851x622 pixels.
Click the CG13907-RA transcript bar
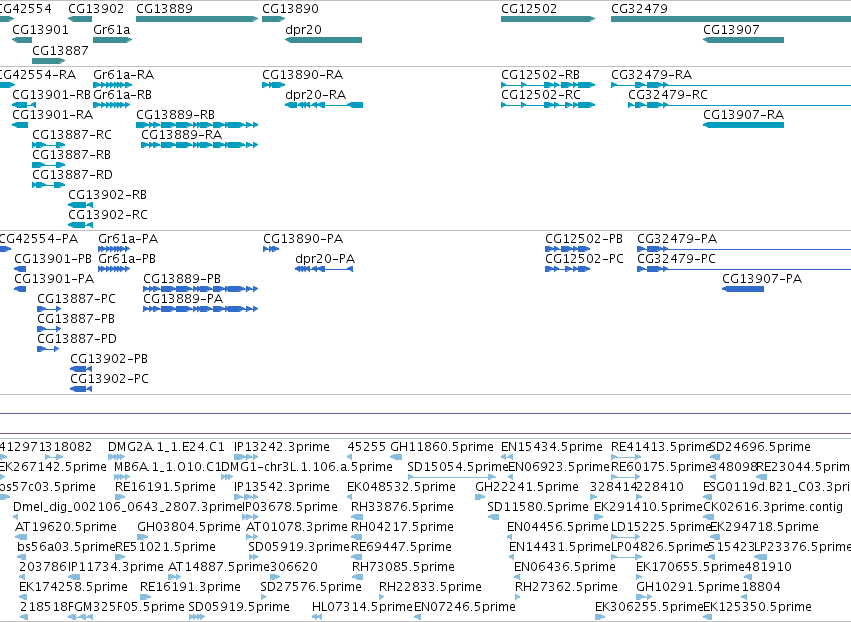744,125
